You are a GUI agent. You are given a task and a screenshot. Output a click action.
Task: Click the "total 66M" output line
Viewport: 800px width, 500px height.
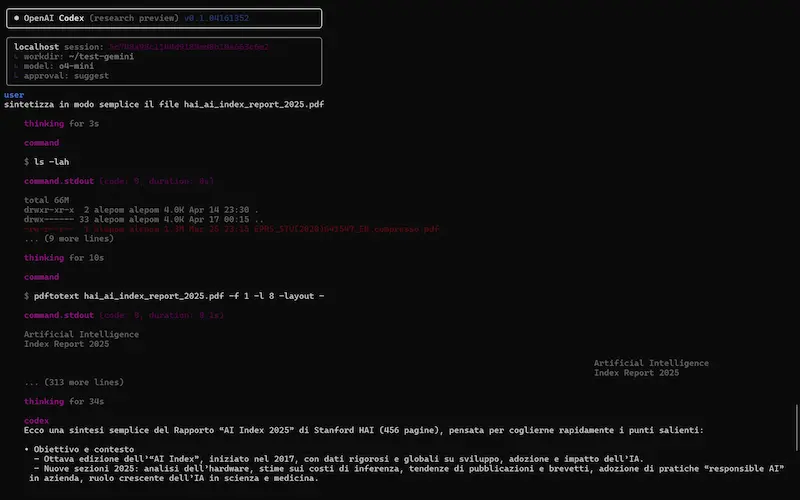click(46, 200)
